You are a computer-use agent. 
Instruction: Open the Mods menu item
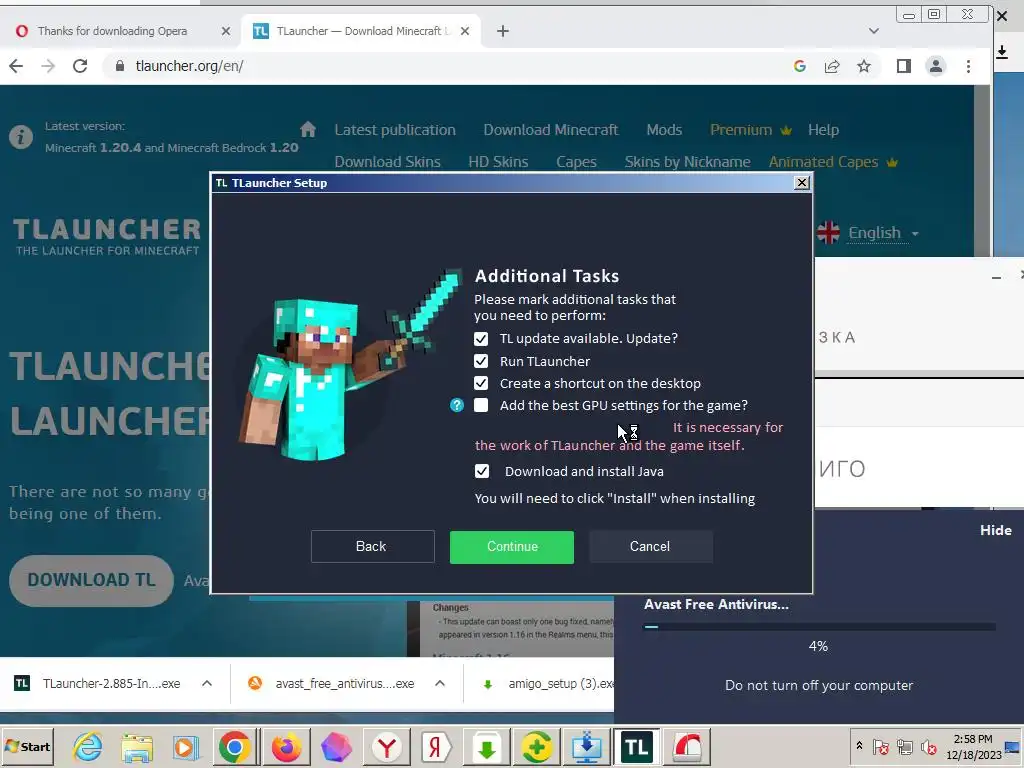(664, 130)
